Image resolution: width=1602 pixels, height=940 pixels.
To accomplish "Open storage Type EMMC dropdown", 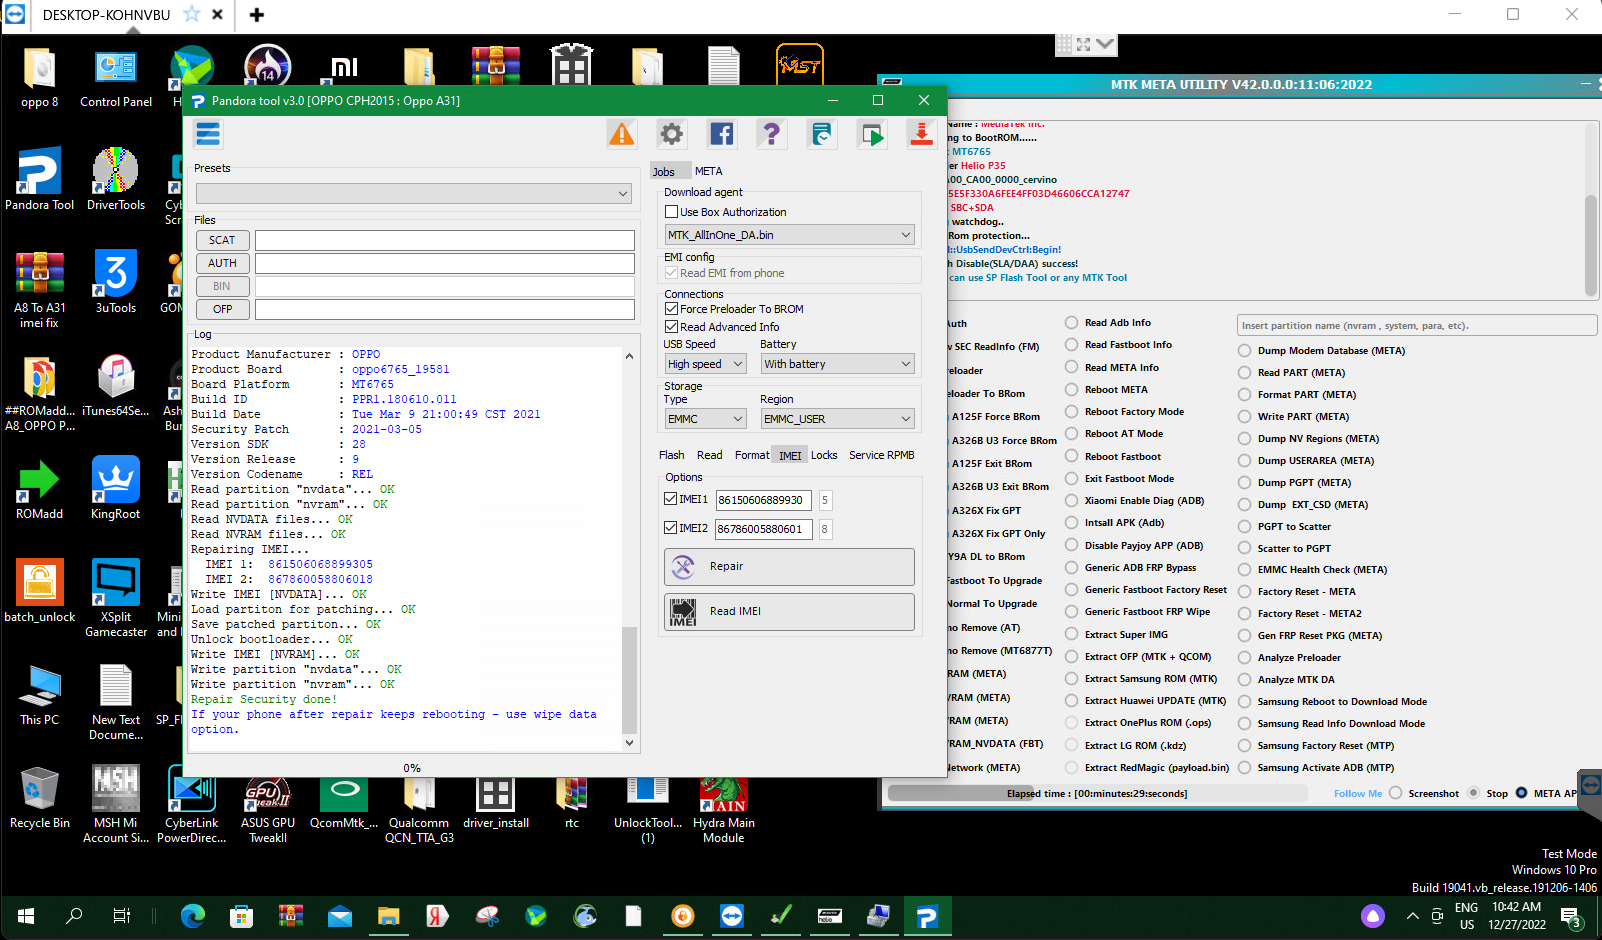I will 705,419.
